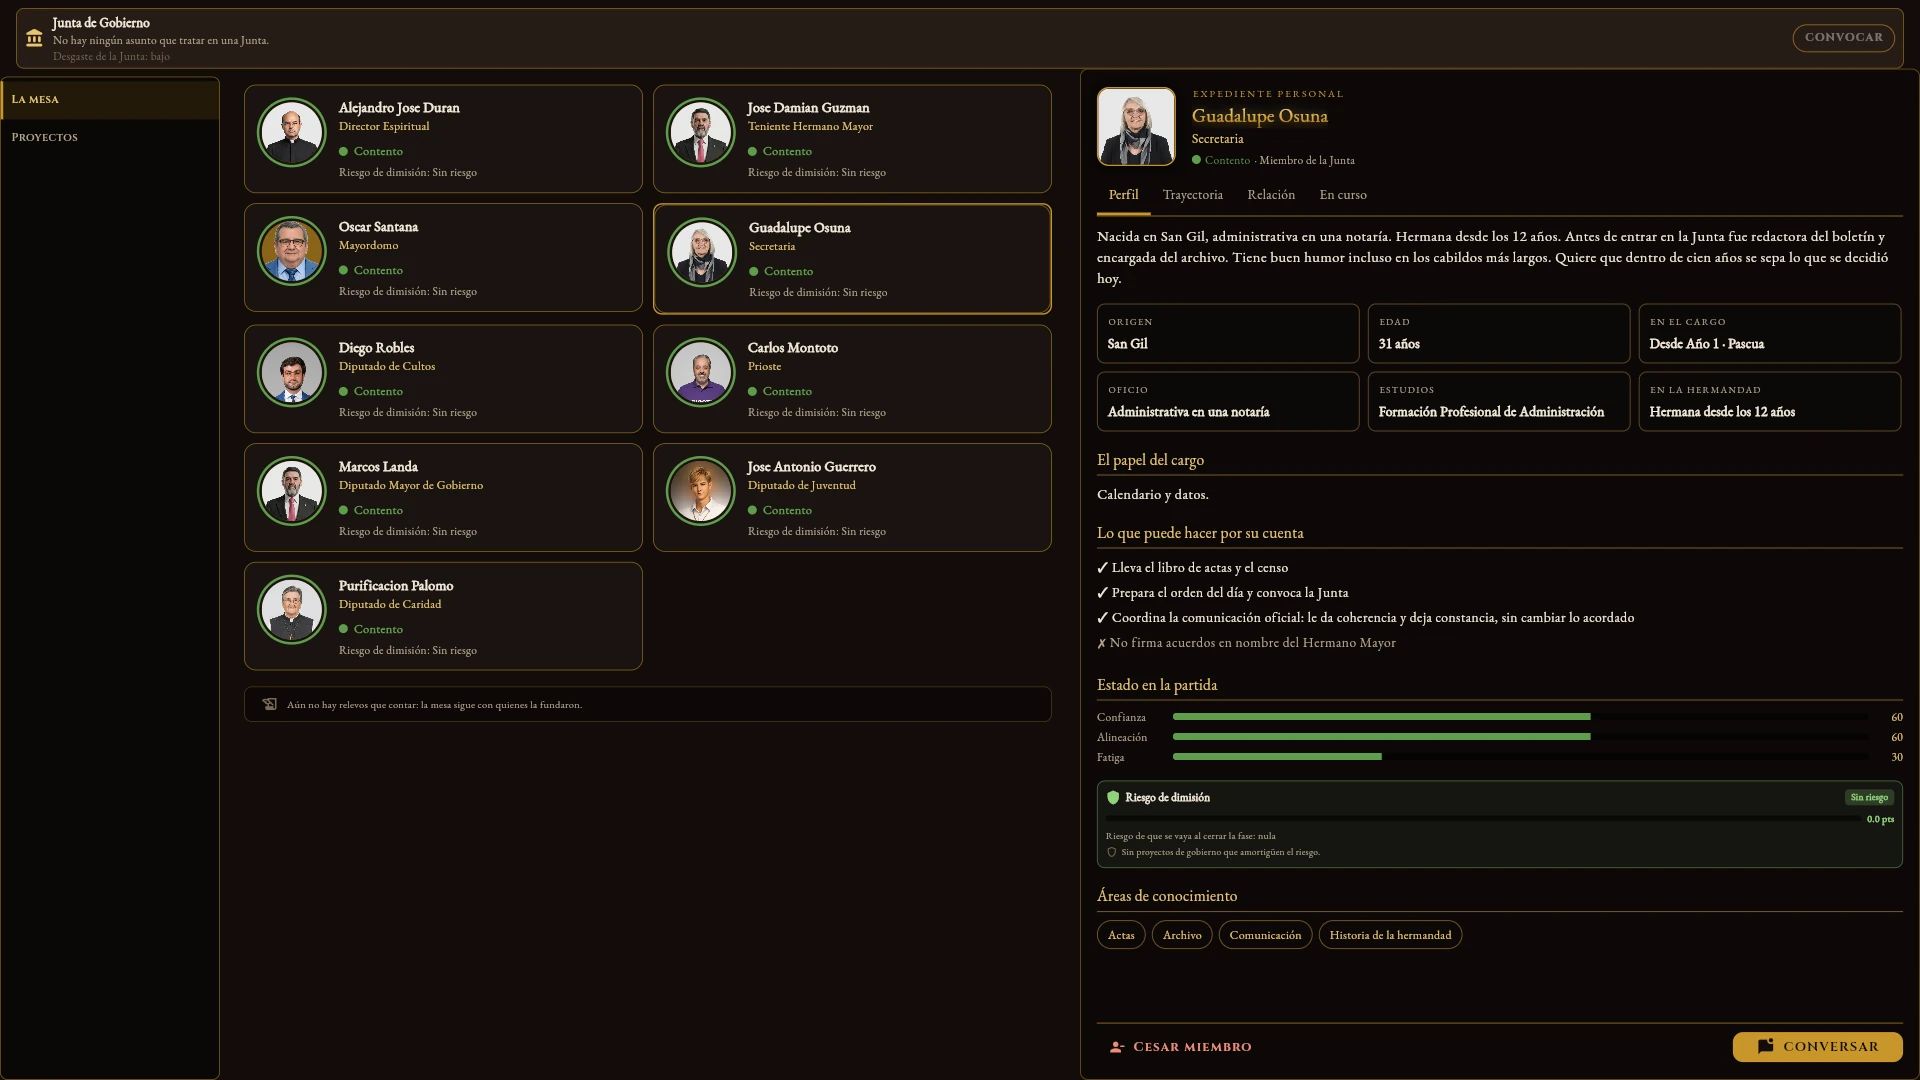Select Oscar Santana's avatar
The image size is (1920, 1080).
[x=291, y=251]
